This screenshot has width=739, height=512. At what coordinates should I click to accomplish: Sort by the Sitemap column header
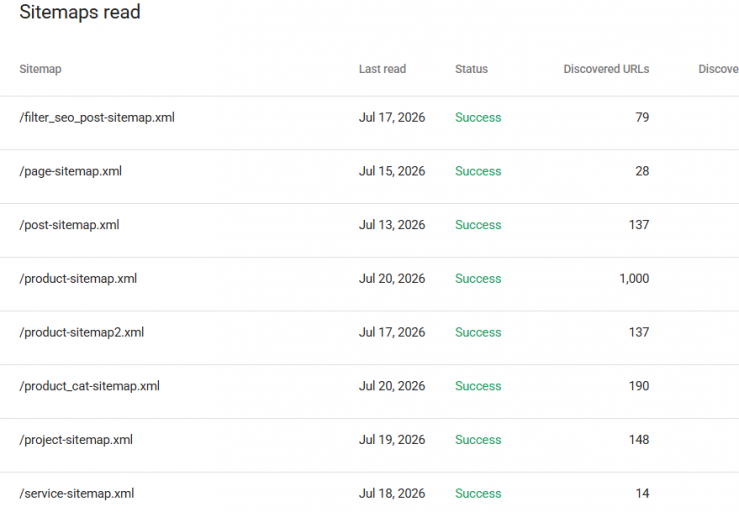tap(40, 69)
